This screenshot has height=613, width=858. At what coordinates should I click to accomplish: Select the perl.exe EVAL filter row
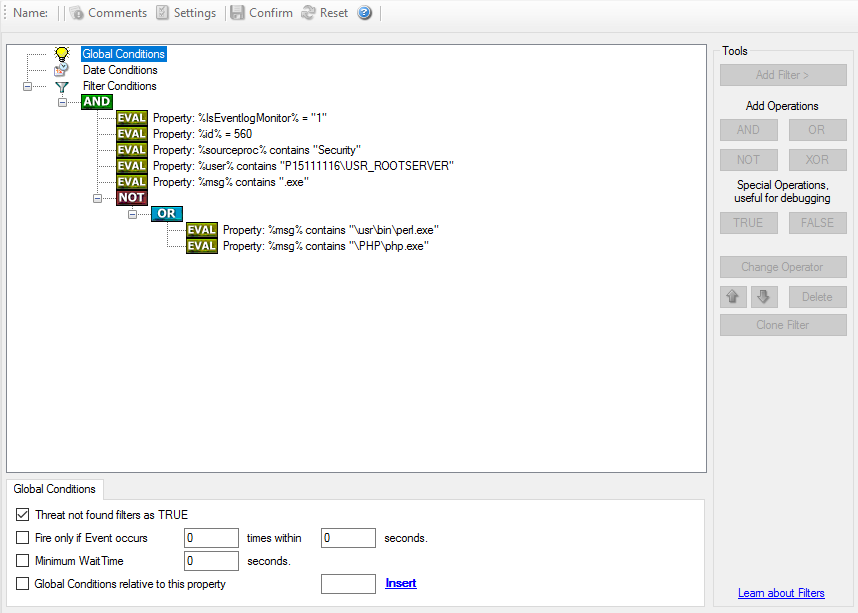point(353,230)
